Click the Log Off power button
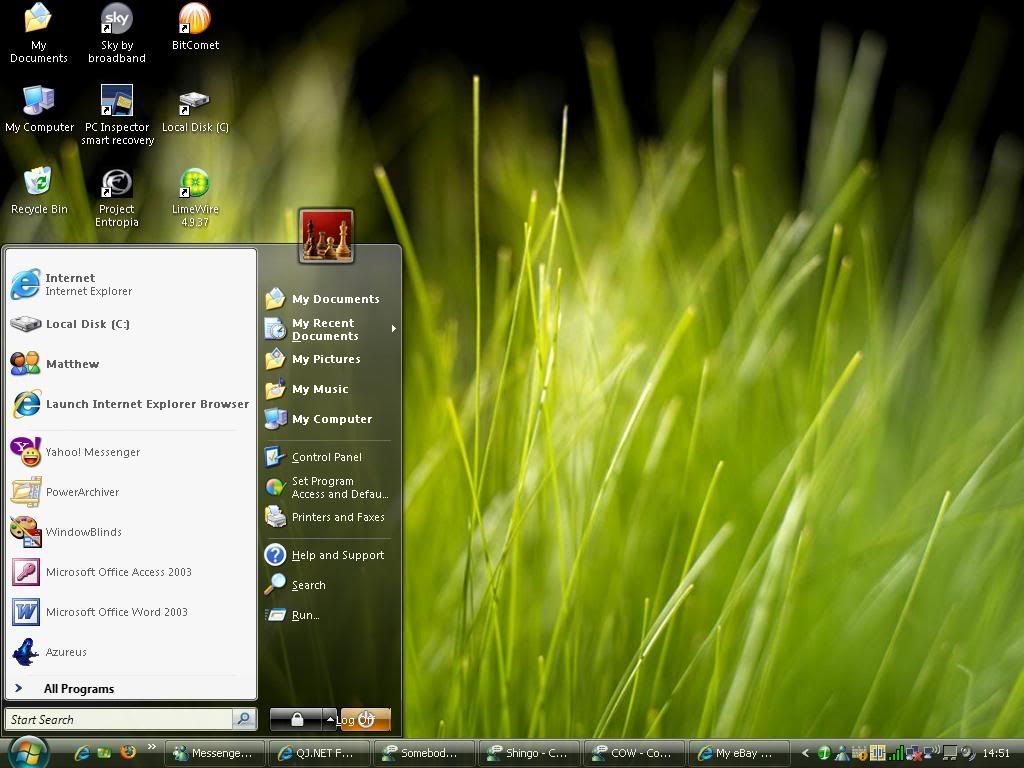 click(365, 720)
